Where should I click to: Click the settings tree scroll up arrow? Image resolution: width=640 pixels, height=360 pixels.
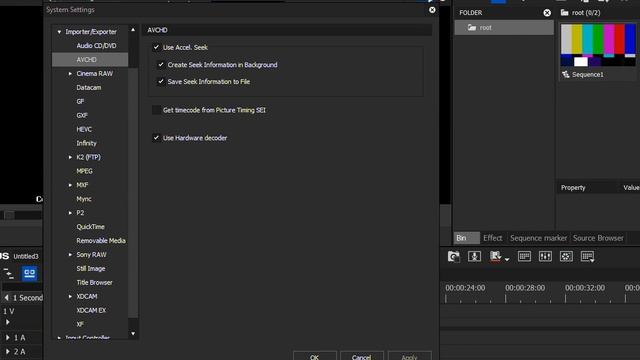[133, 30]
